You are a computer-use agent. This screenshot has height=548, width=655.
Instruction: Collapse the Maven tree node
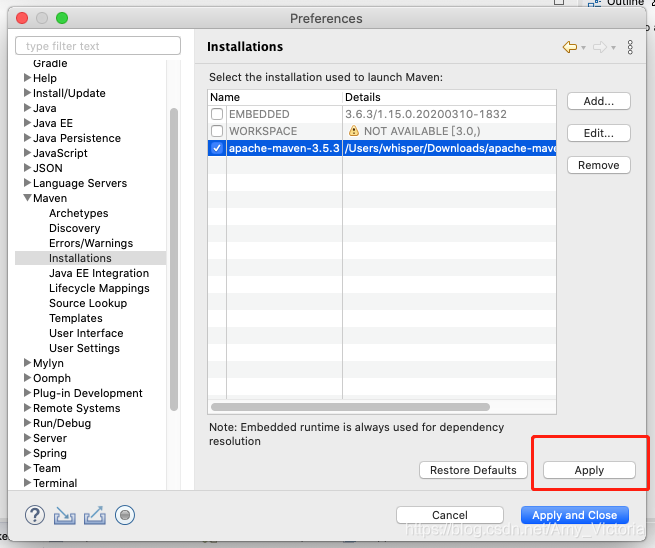pos(27,198)
